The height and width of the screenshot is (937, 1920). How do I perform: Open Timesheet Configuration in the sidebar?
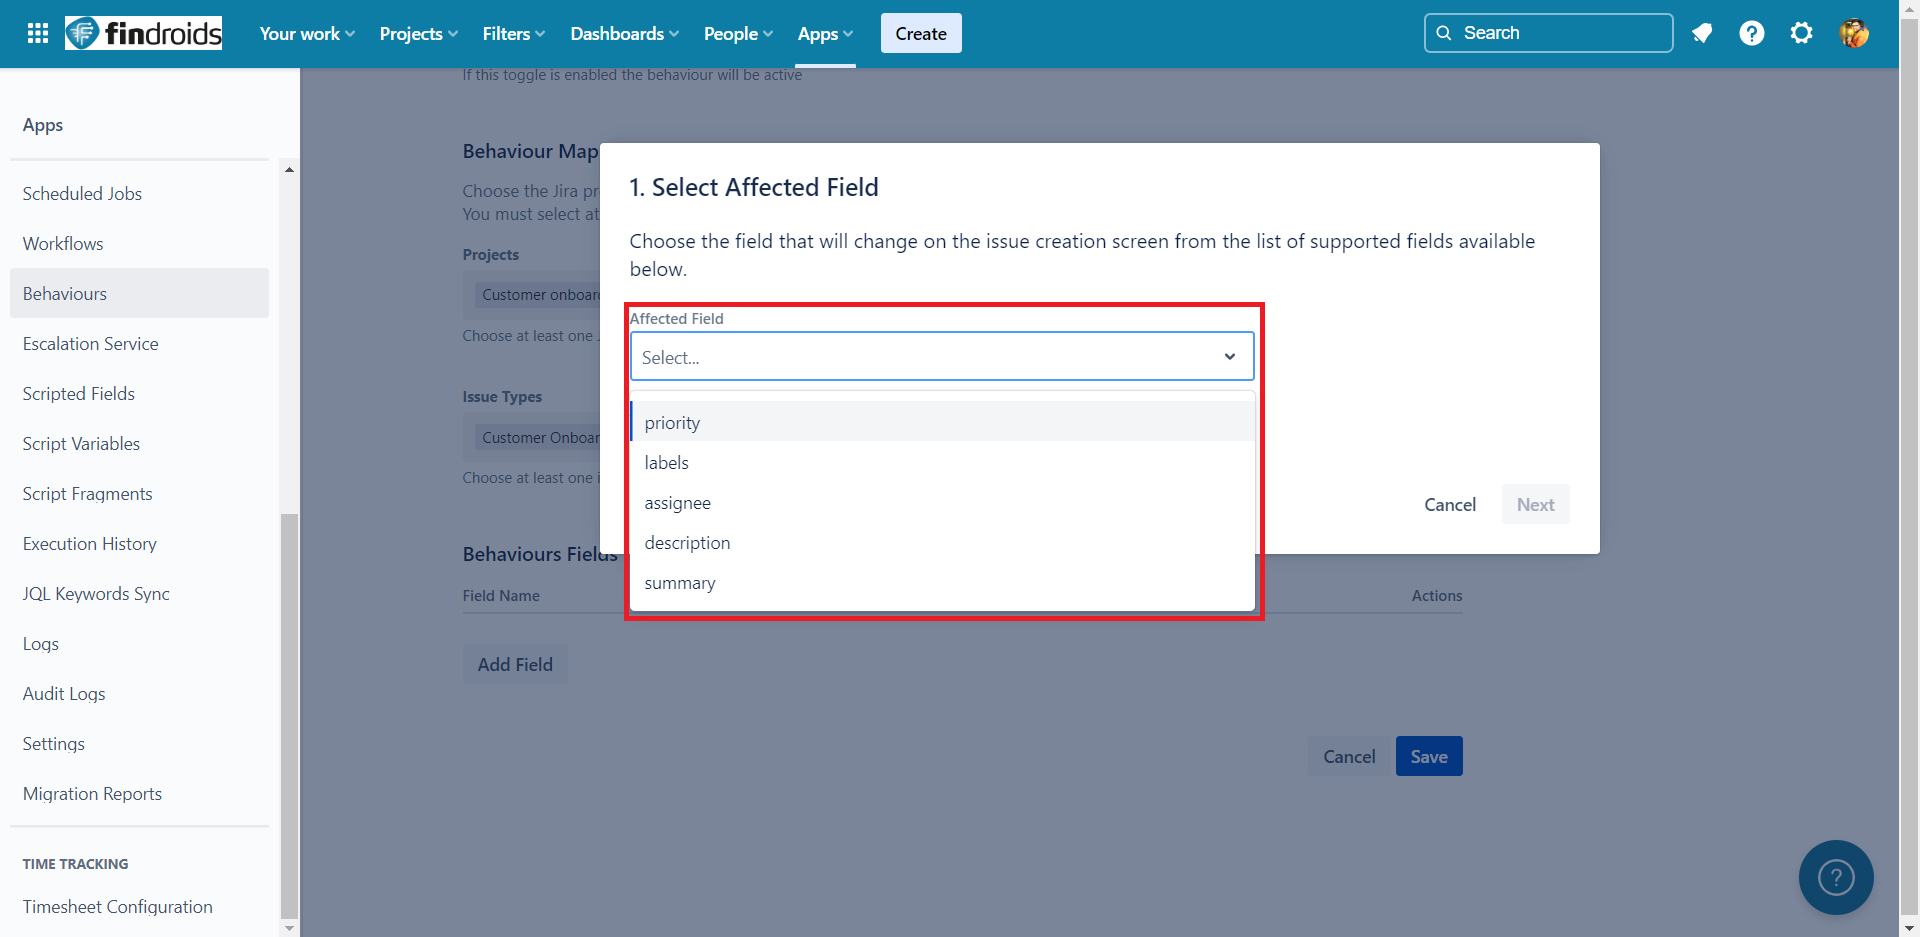[139, 906]
